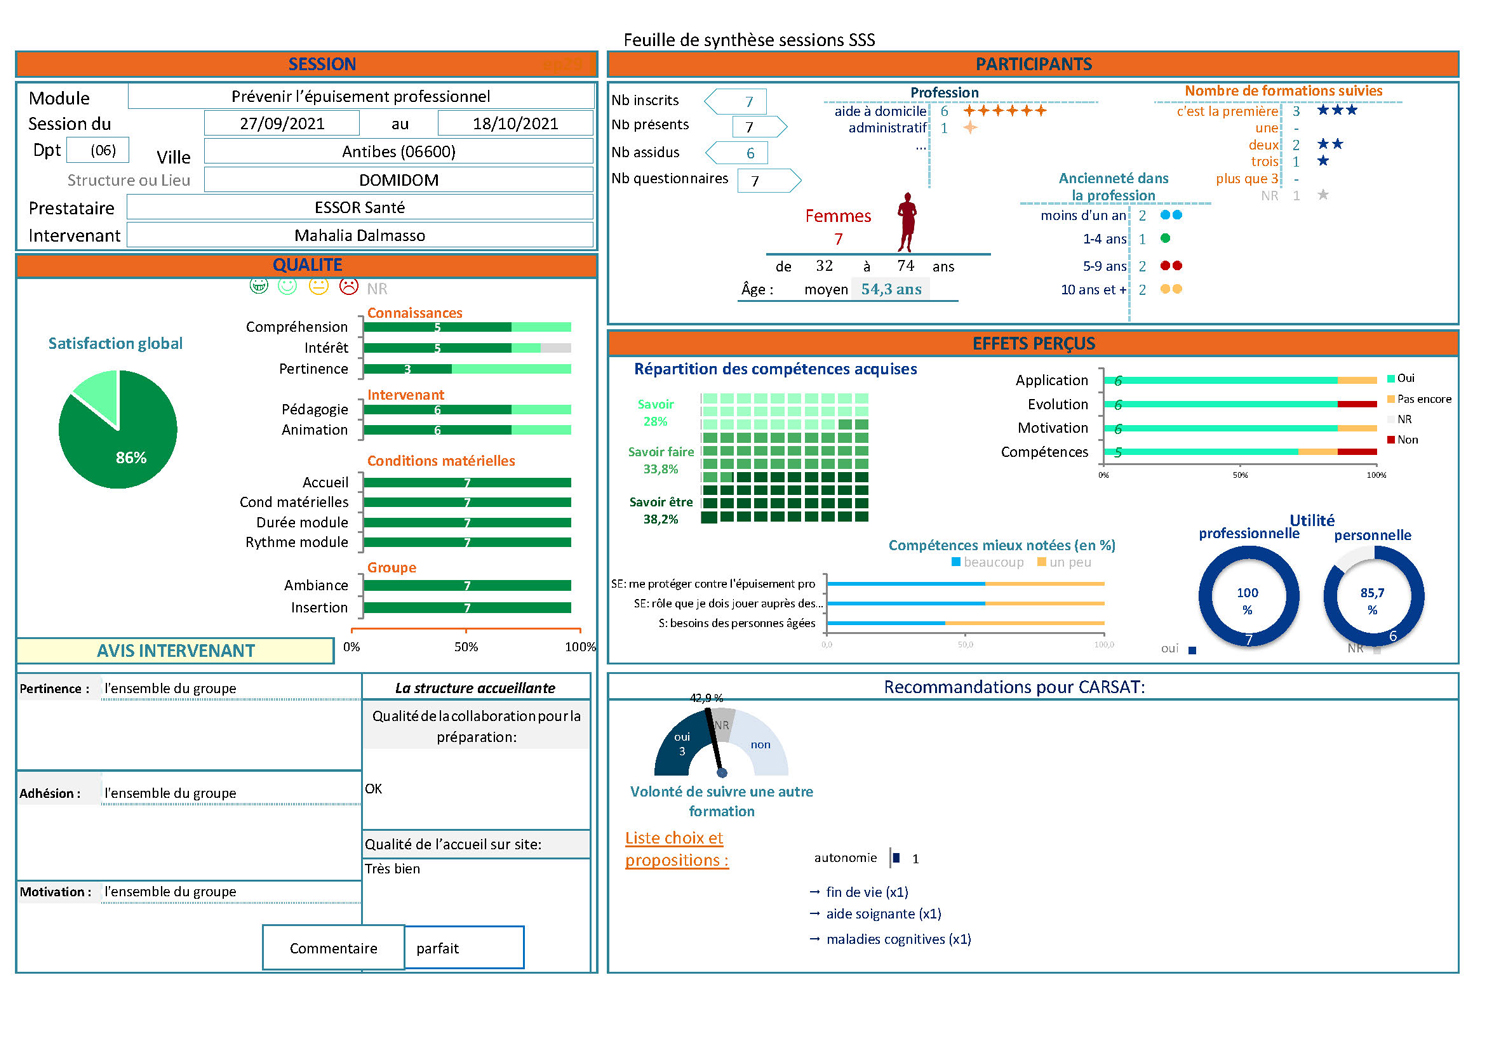The image size is (1500, 1061).
Task: Click the two blue stars beside deux
Action: [x=1330, y=144]
